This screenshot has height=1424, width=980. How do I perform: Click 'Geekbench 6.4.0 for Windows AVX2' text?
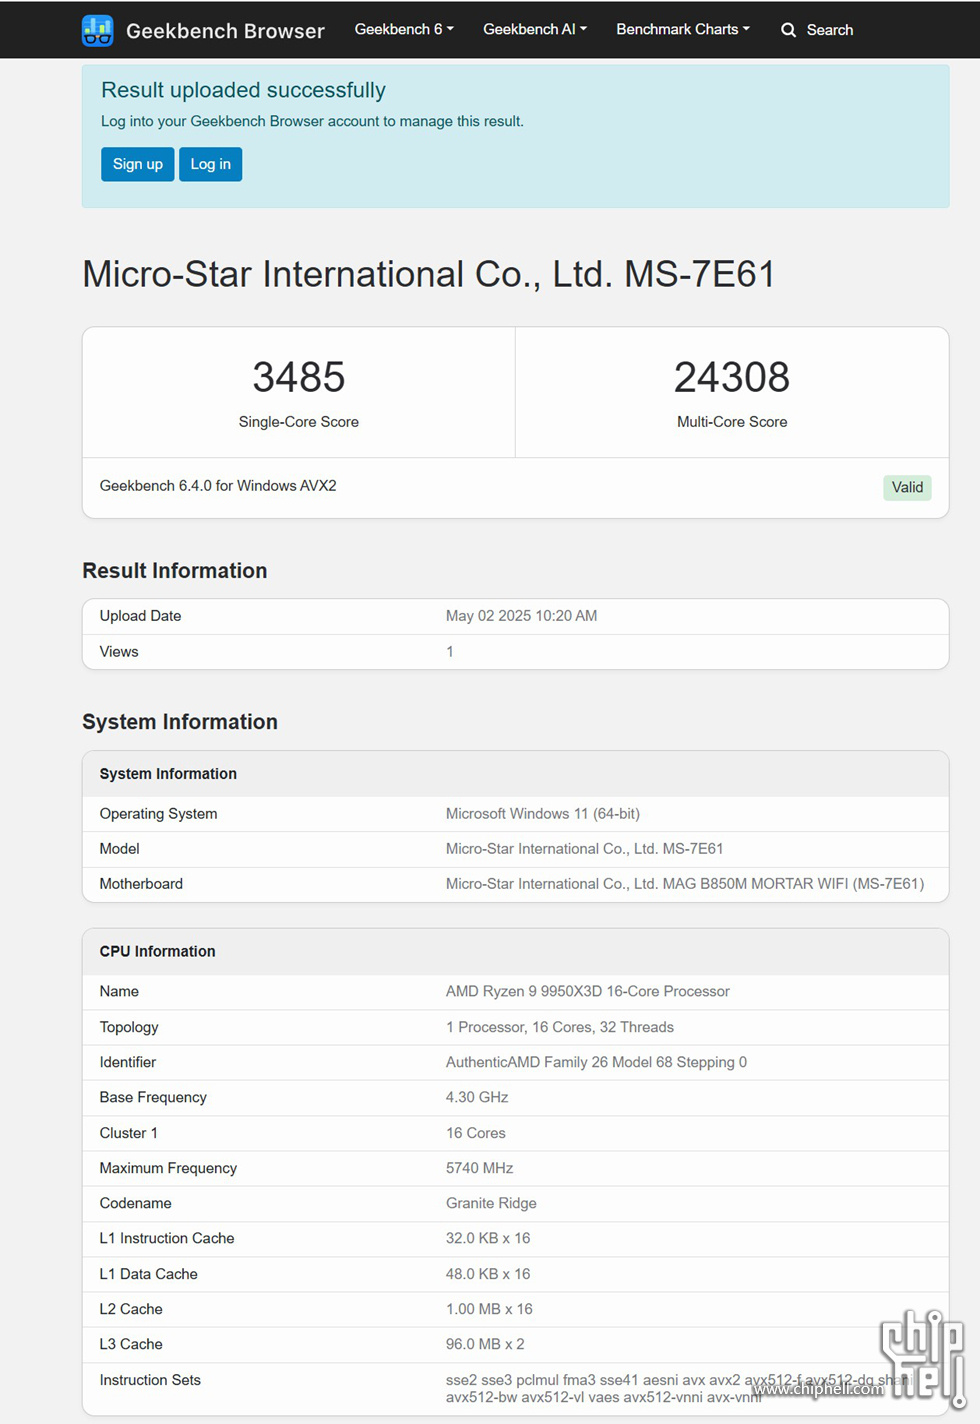coord(218,486)
